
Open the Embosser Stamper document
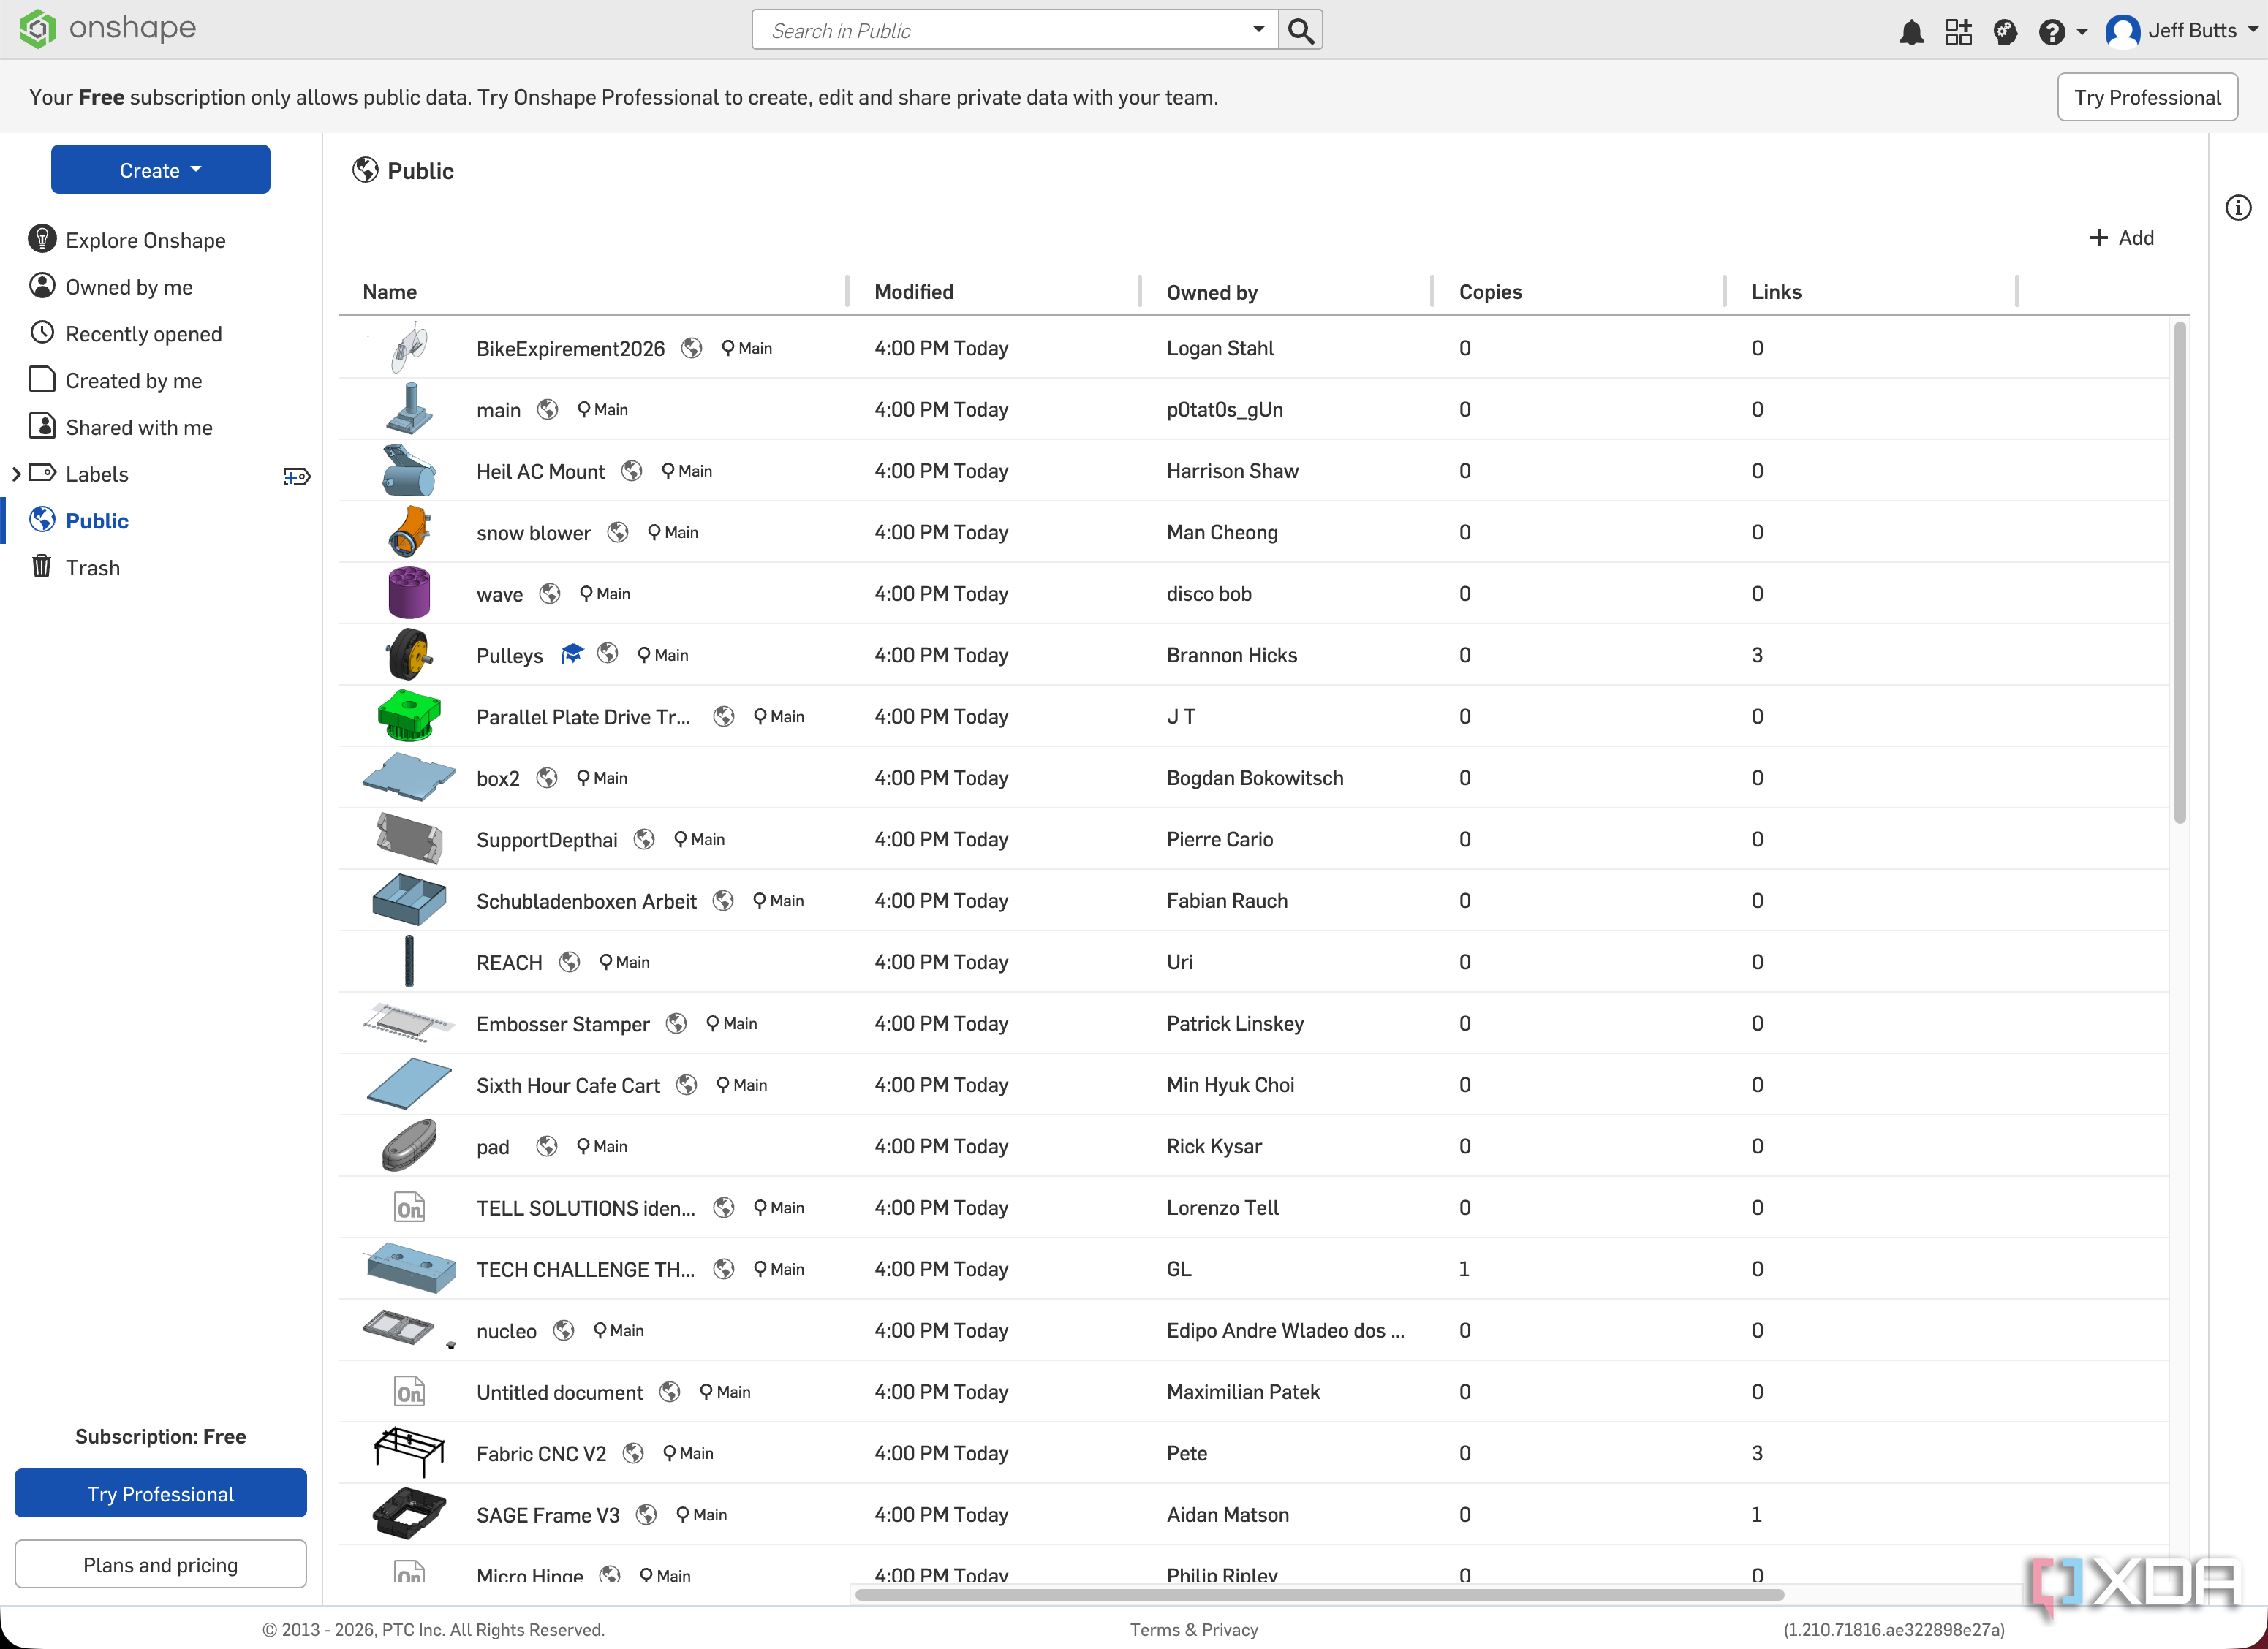tap(563, 1024)
